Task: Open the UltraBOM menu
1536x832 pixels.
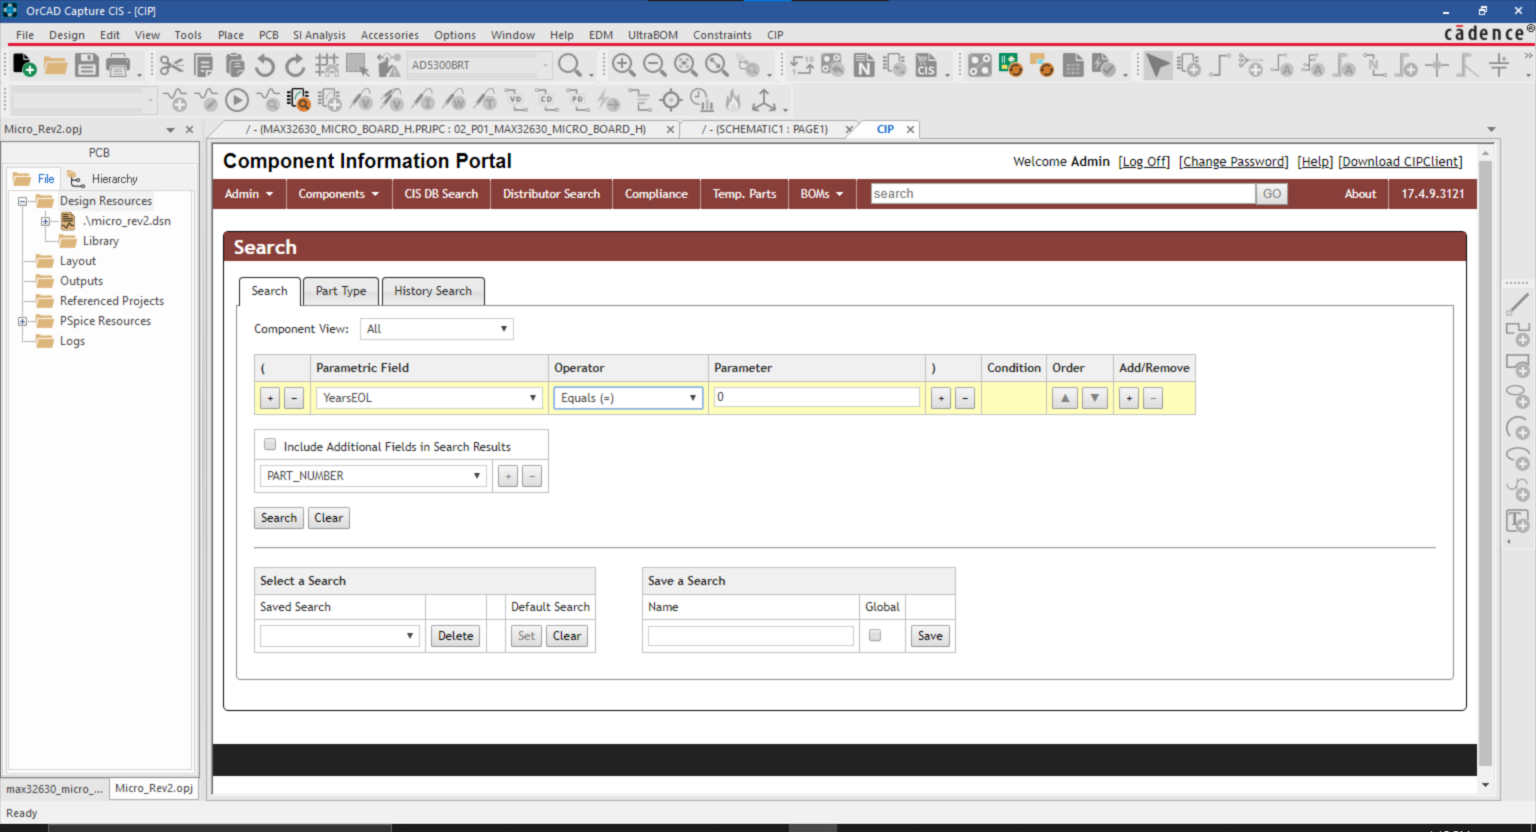Action: (x=652, y=35)
